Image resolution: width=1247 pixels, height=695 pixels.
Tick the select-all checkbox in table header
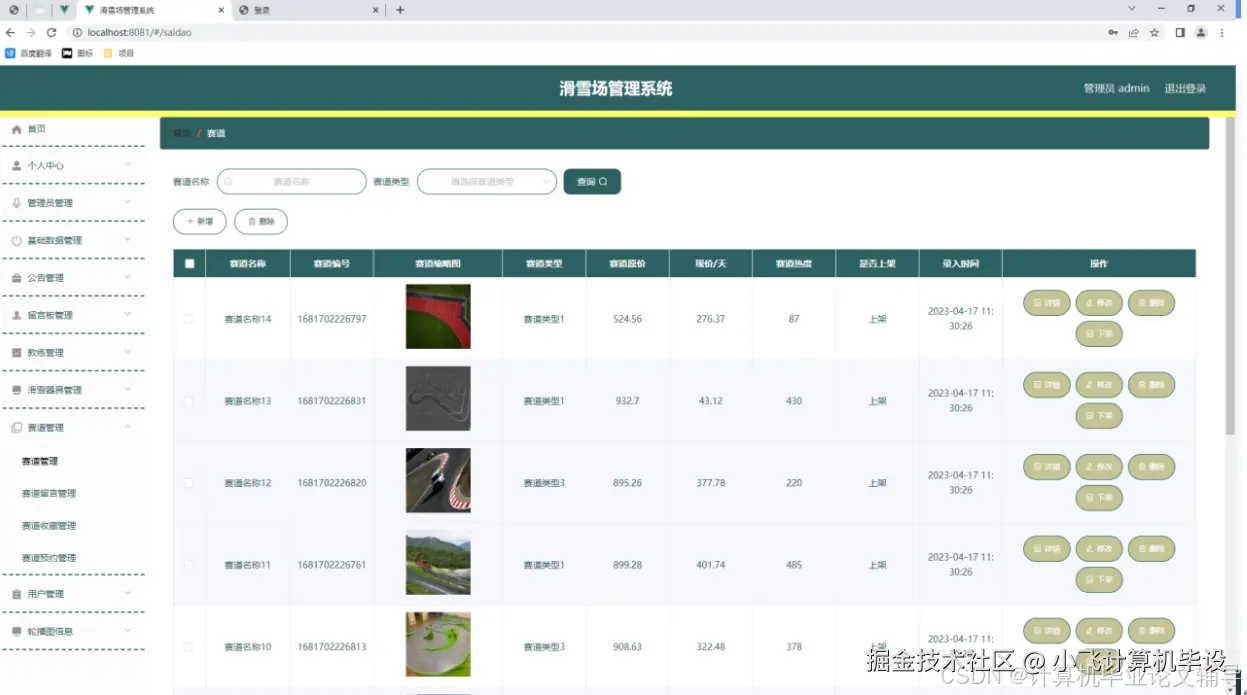tap(189, 264)
